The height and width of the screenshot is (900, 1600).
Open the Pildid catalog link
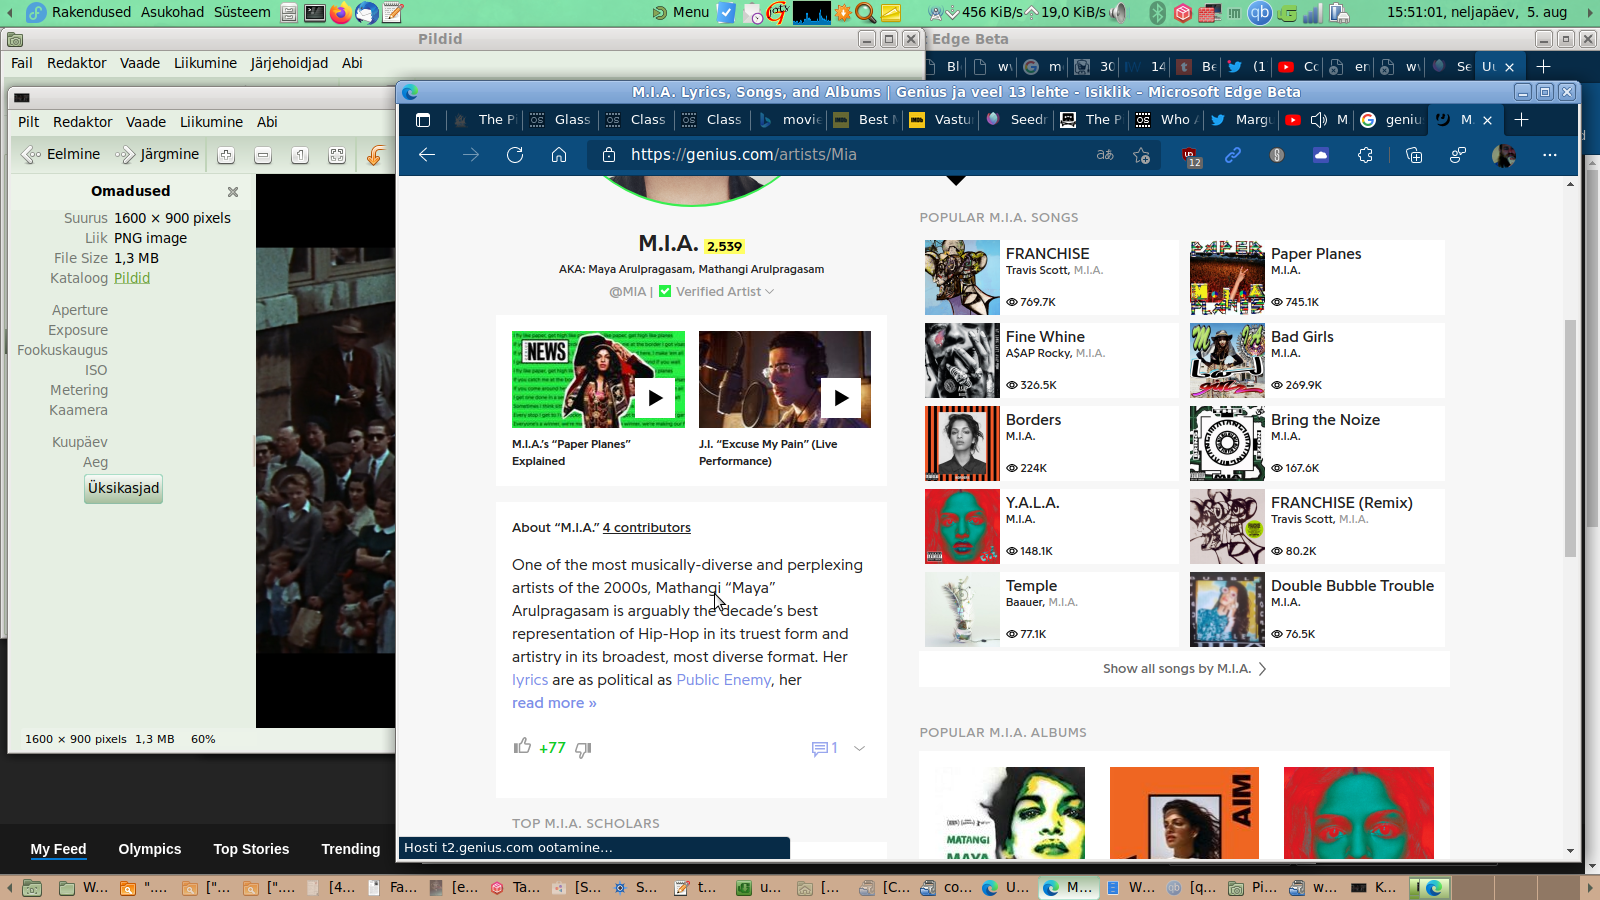pos(132,278)
